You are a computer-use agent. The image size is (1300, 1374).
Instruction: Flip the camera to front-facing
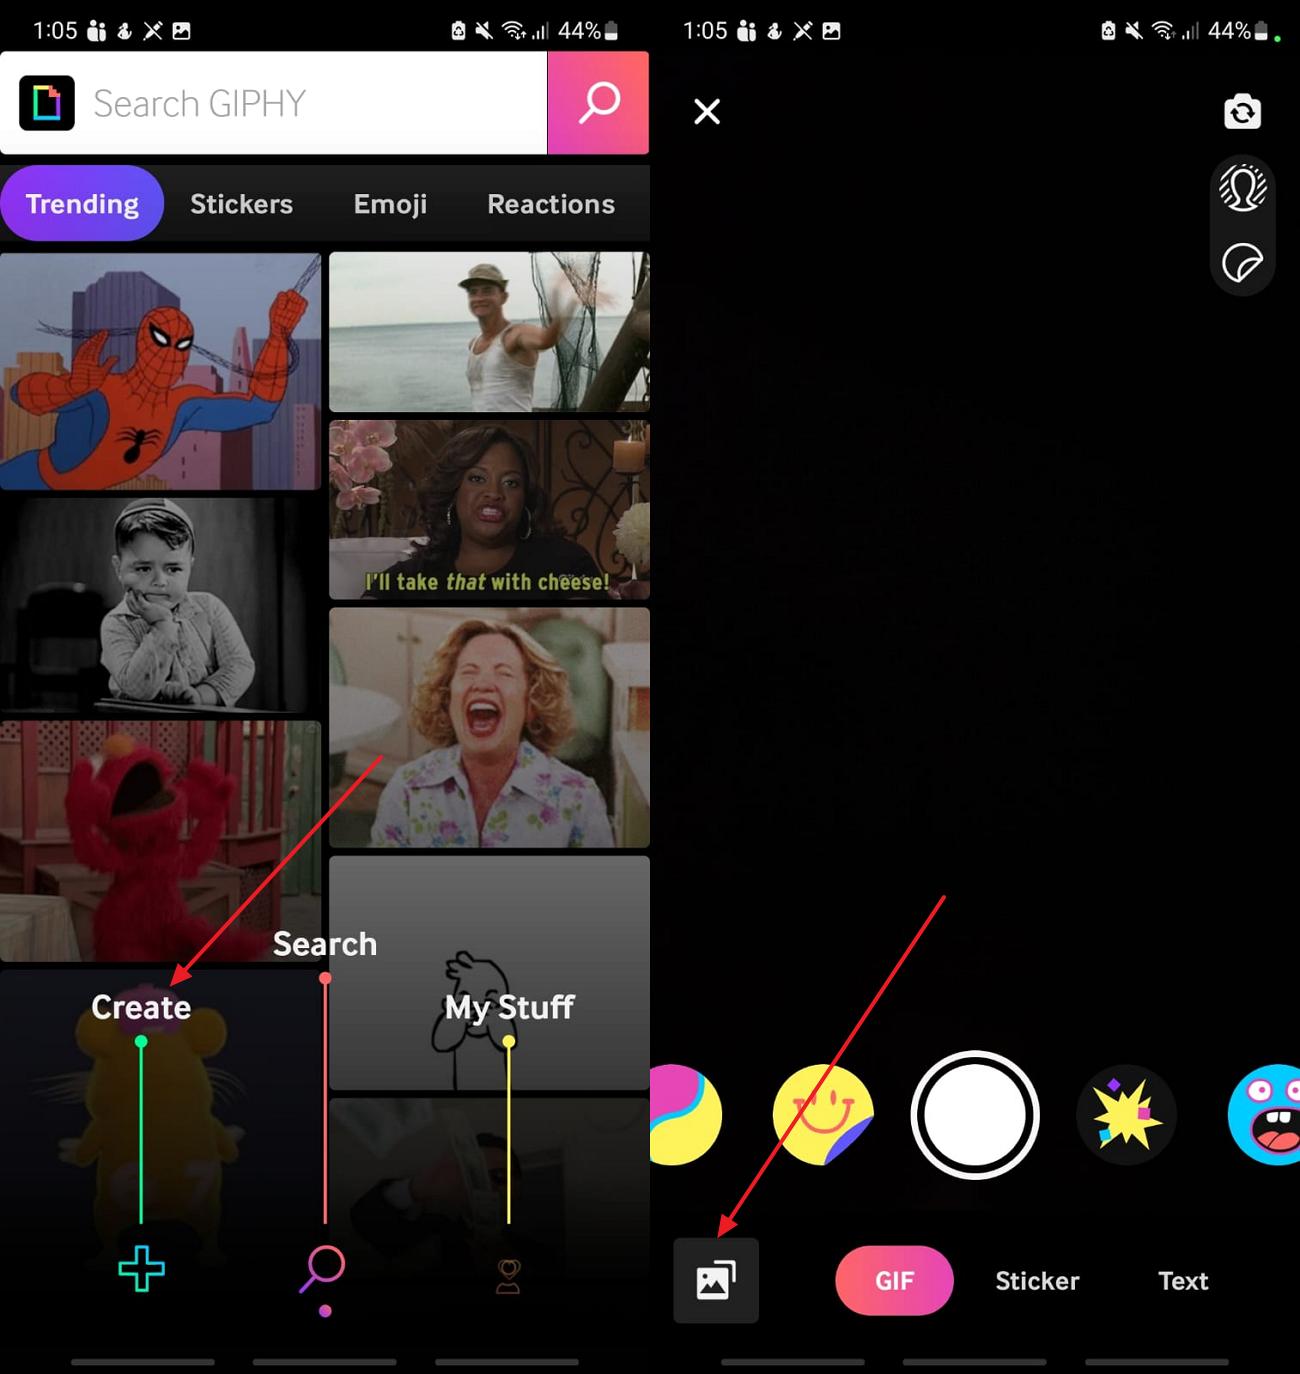(x=1243, y=111)
